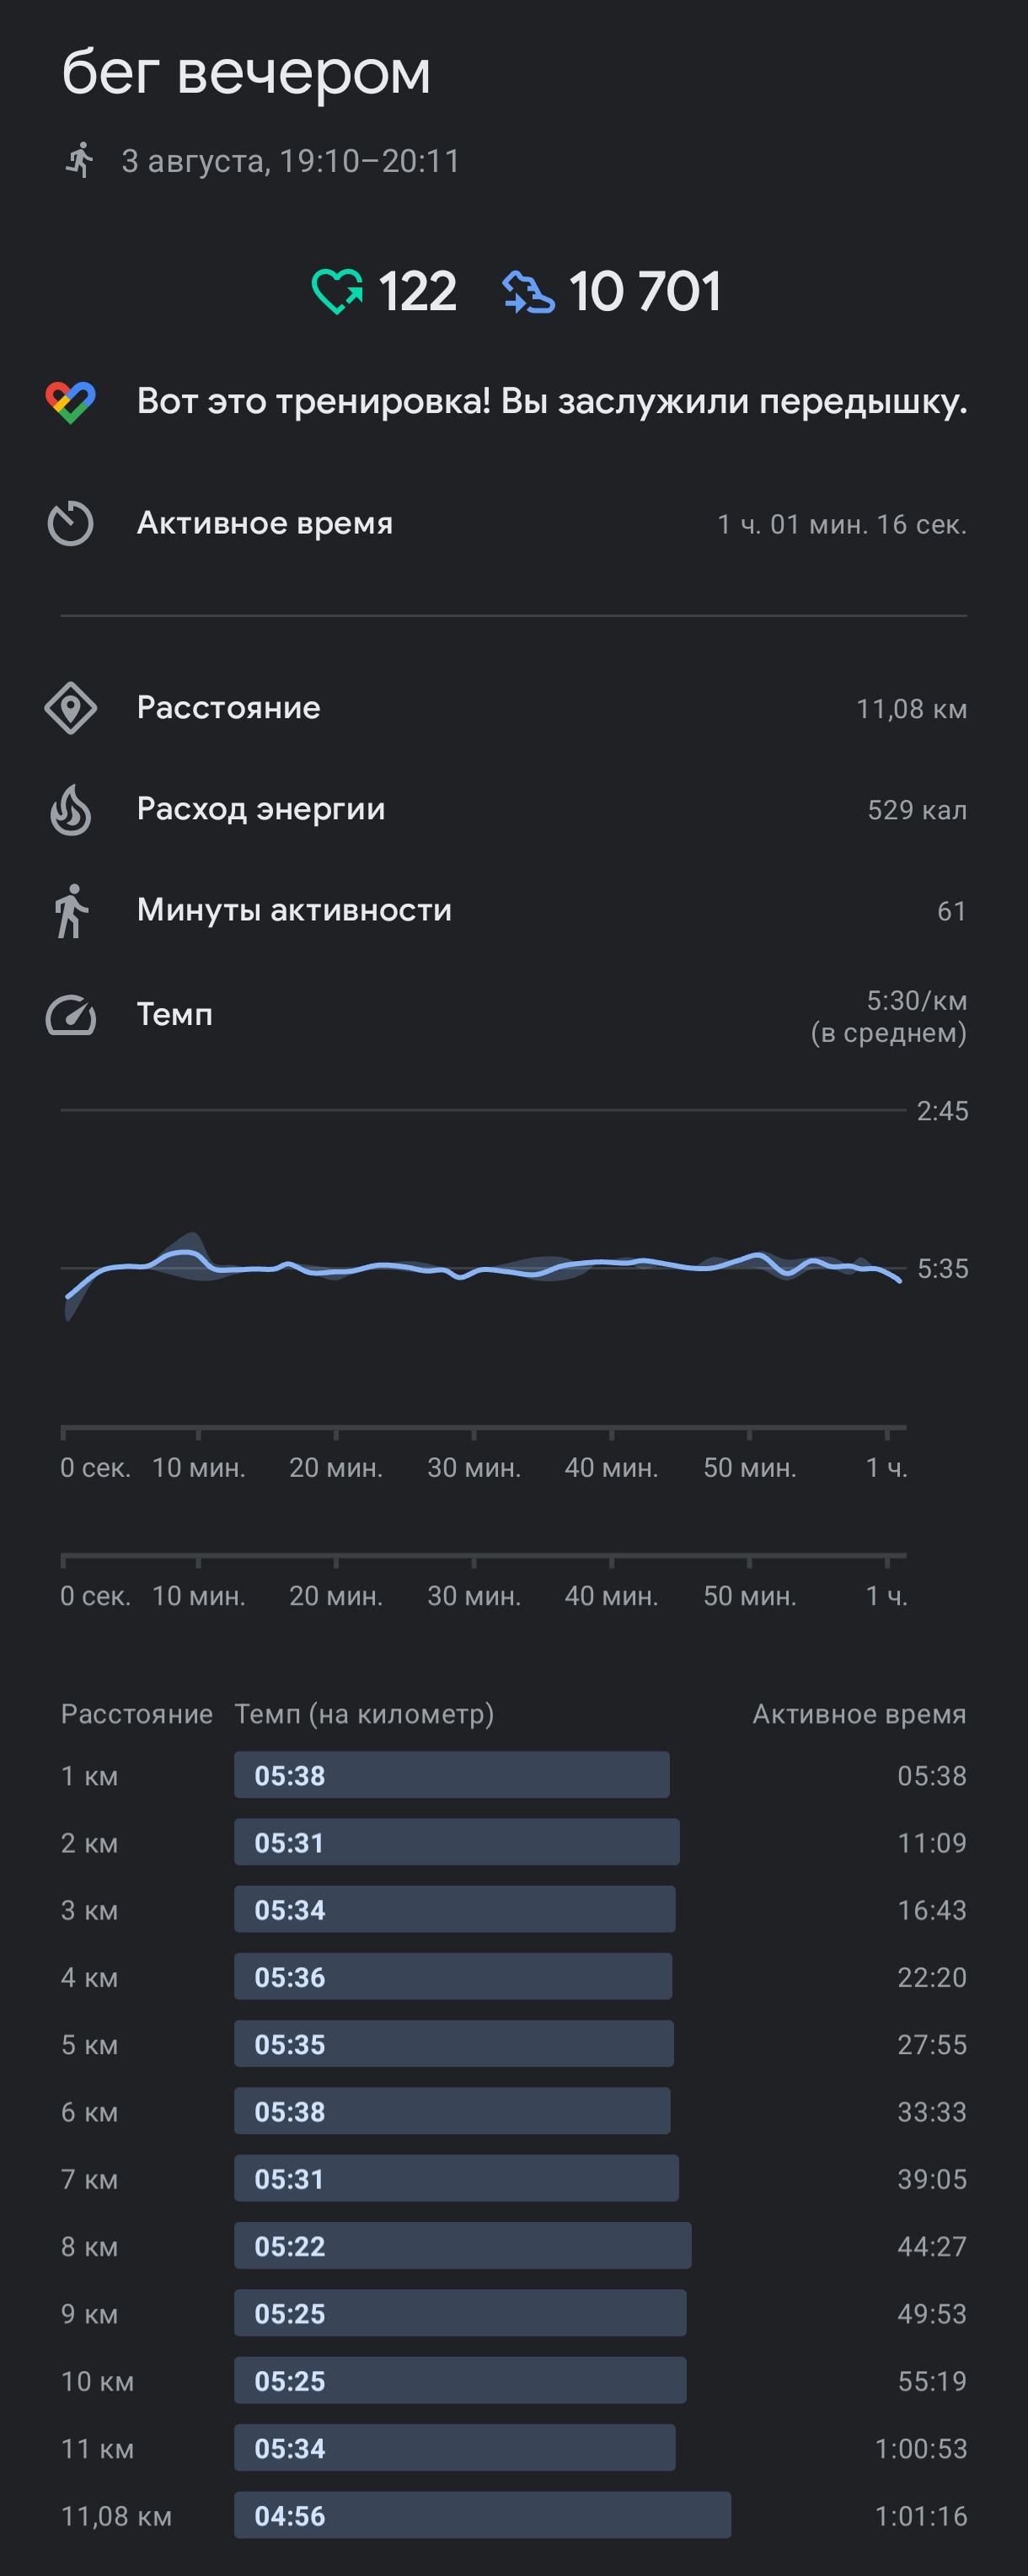Tap the Активное время stopwatch icon
Viewport: 1028px width, 2576px height.
click(x=70, y=524)
